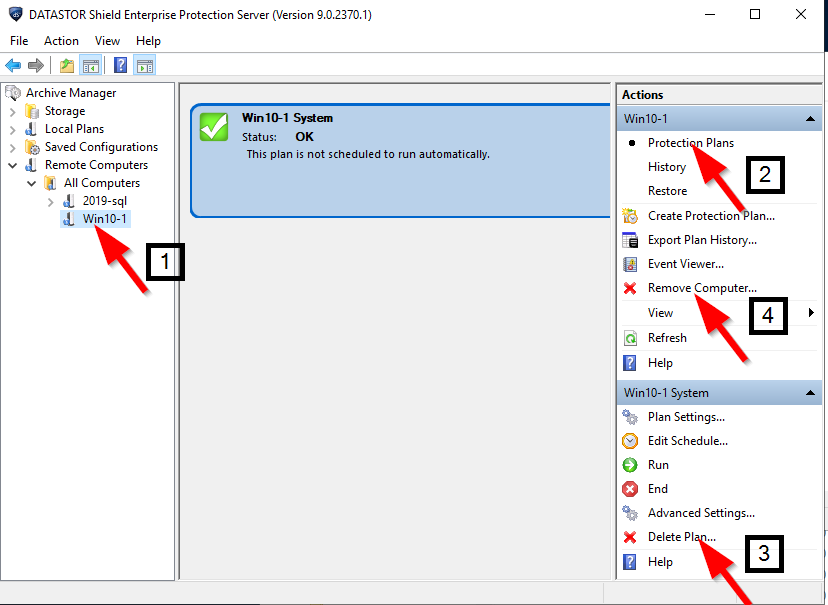Viewport: 828px width, 605px height.
Task: Click the Back arrow toolbar icon
Action: [13, 65]
